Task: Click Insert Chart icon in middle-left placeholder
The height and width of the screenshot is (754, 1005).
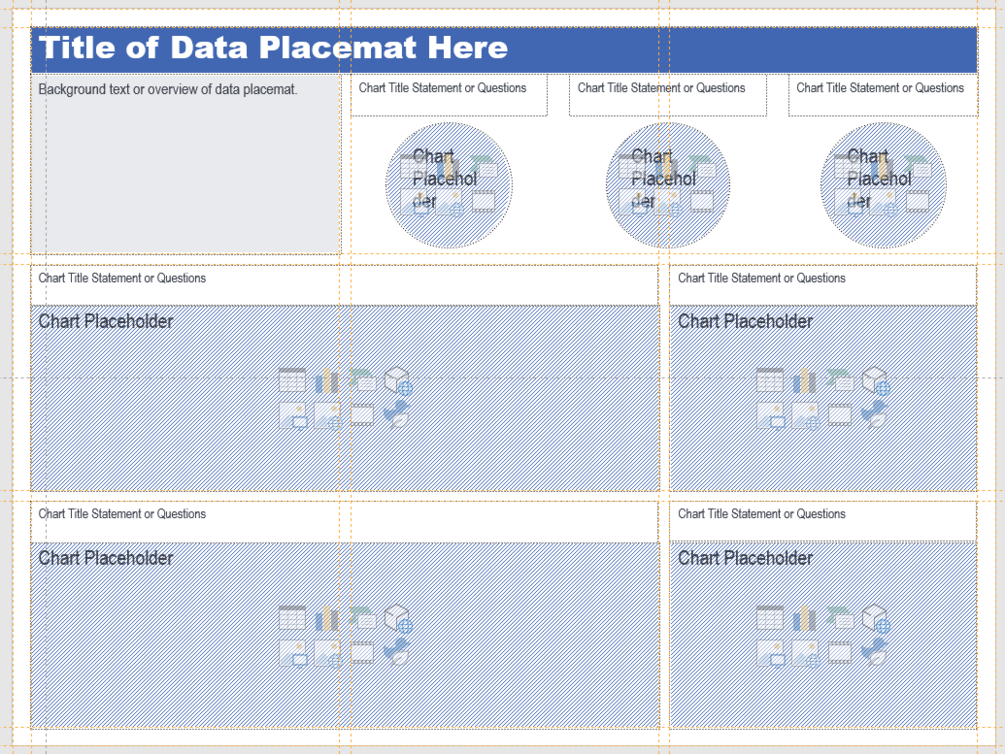Action: [327, 380]
